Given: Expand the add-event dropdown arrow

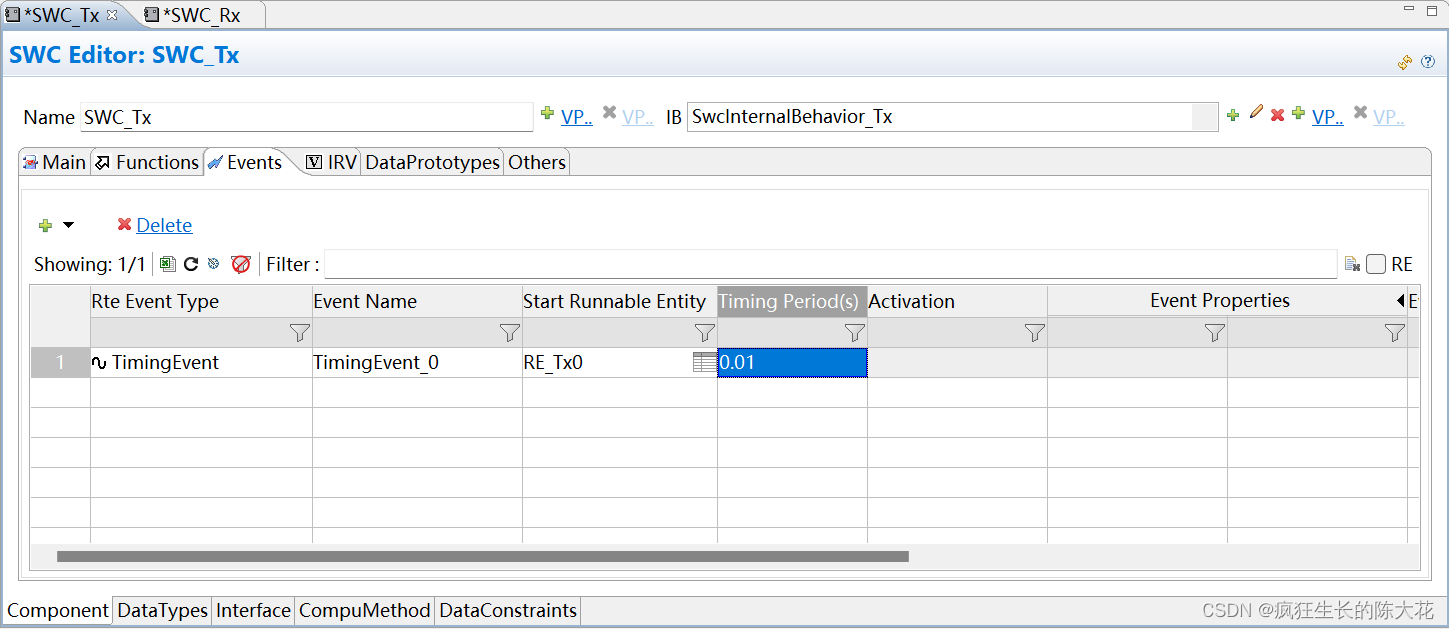Looking at the screenshot, I should [x=66, y=224].
